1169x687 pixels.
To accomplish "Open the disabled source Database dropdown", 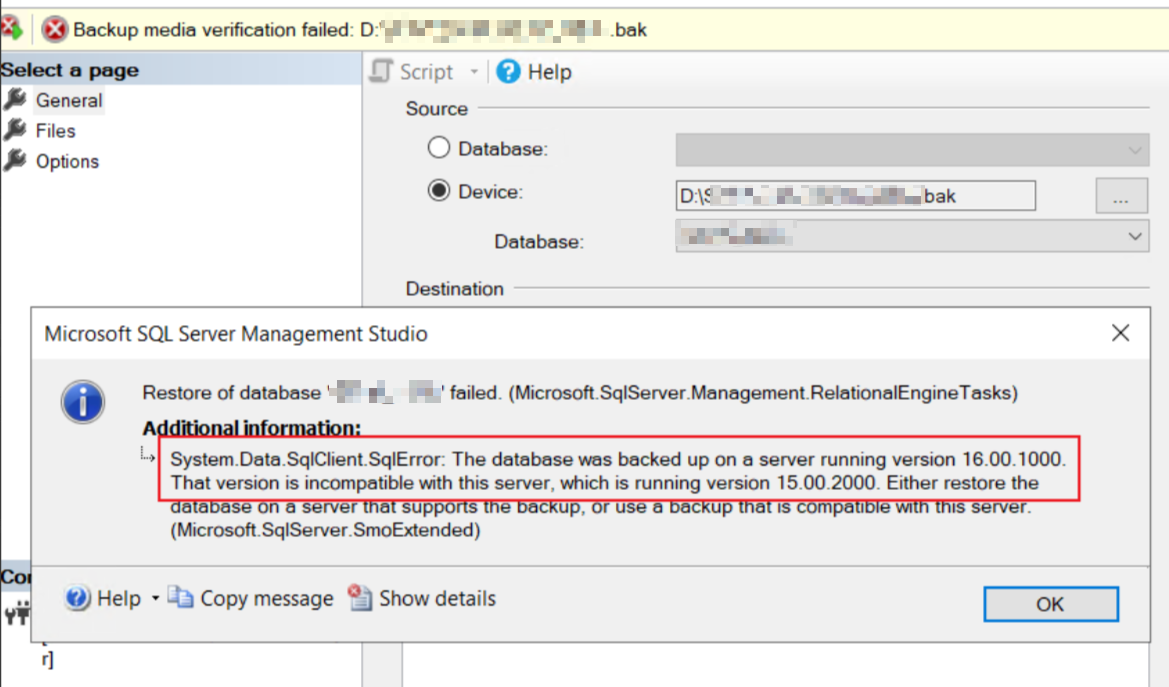I will 912,150.
